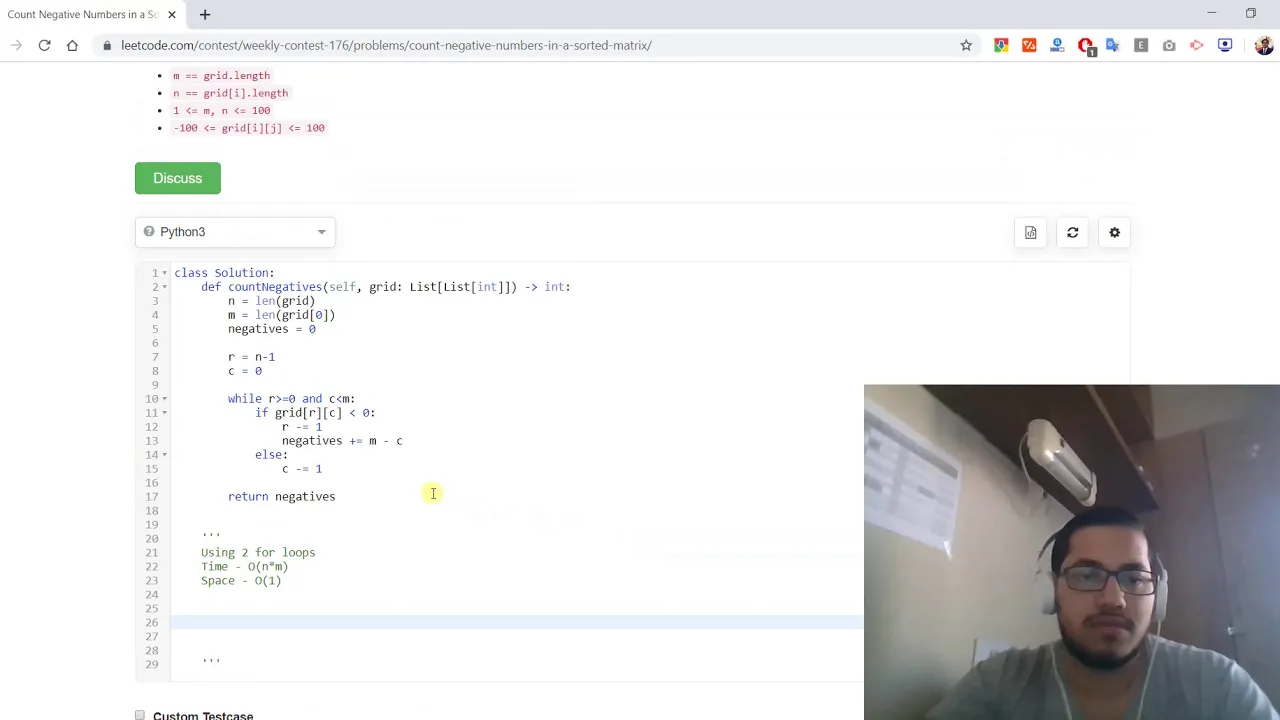Open the orange slash extension icon
The width and height of the screenshot is (1280, 720).
point(1029,45)
